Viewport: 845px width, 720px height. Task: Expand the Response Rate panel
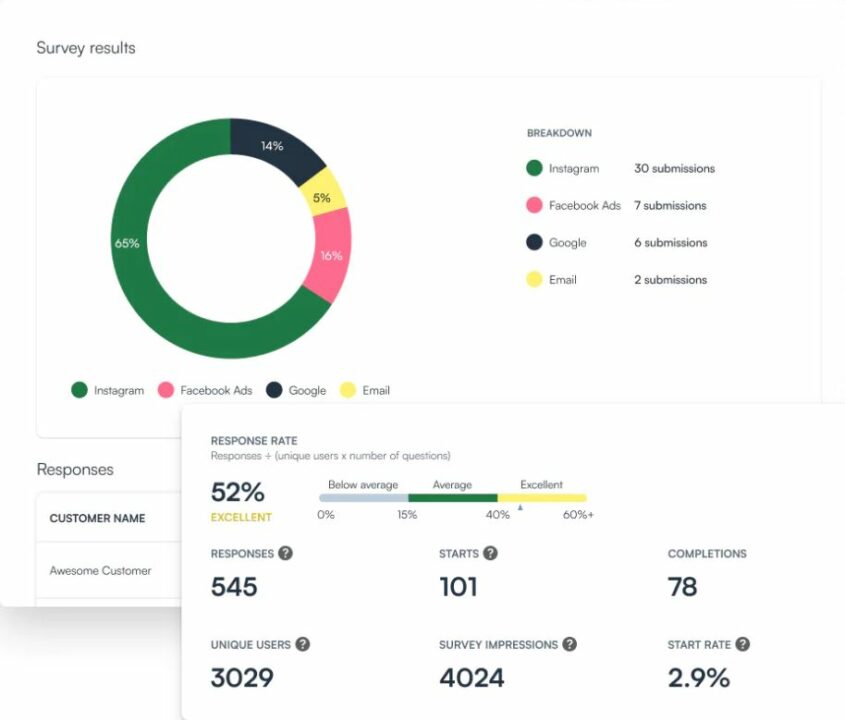253,440
